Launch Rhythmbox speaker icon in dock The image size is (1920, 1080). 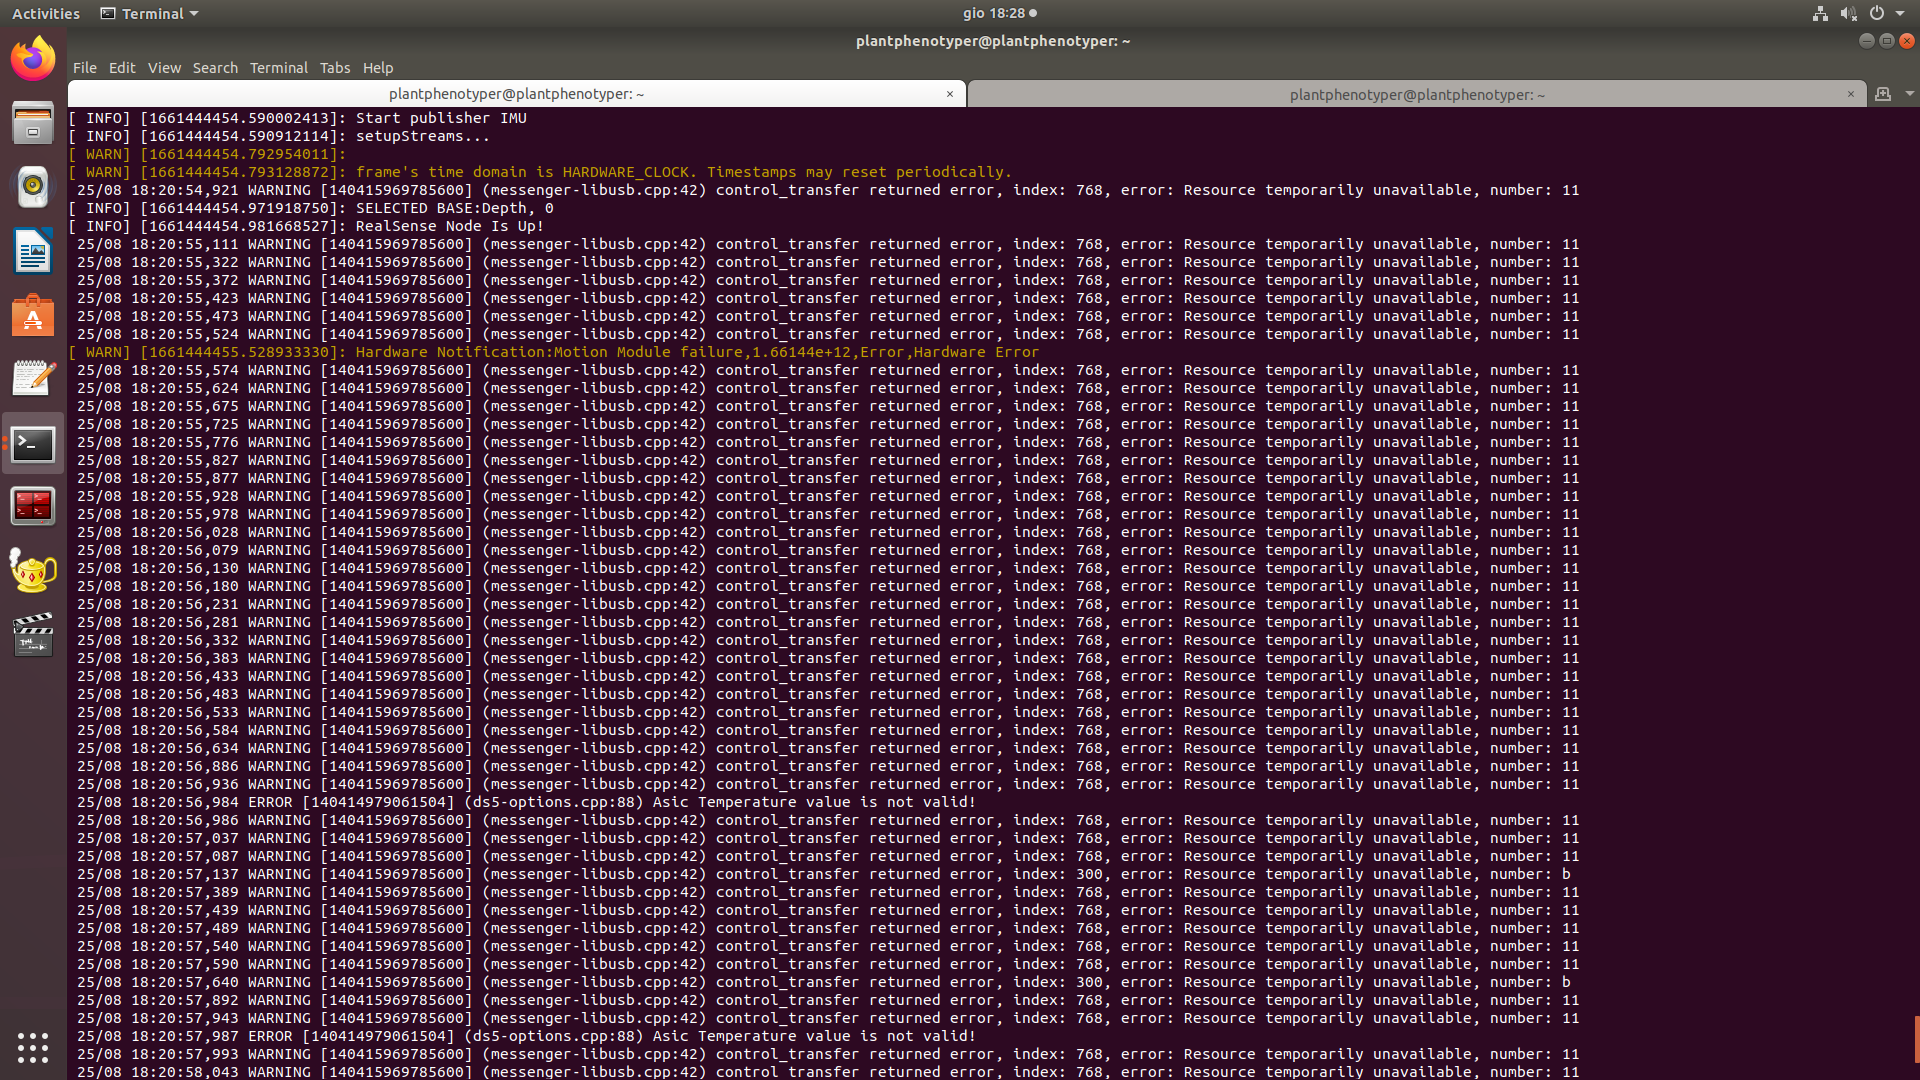[x=33, y=186]
